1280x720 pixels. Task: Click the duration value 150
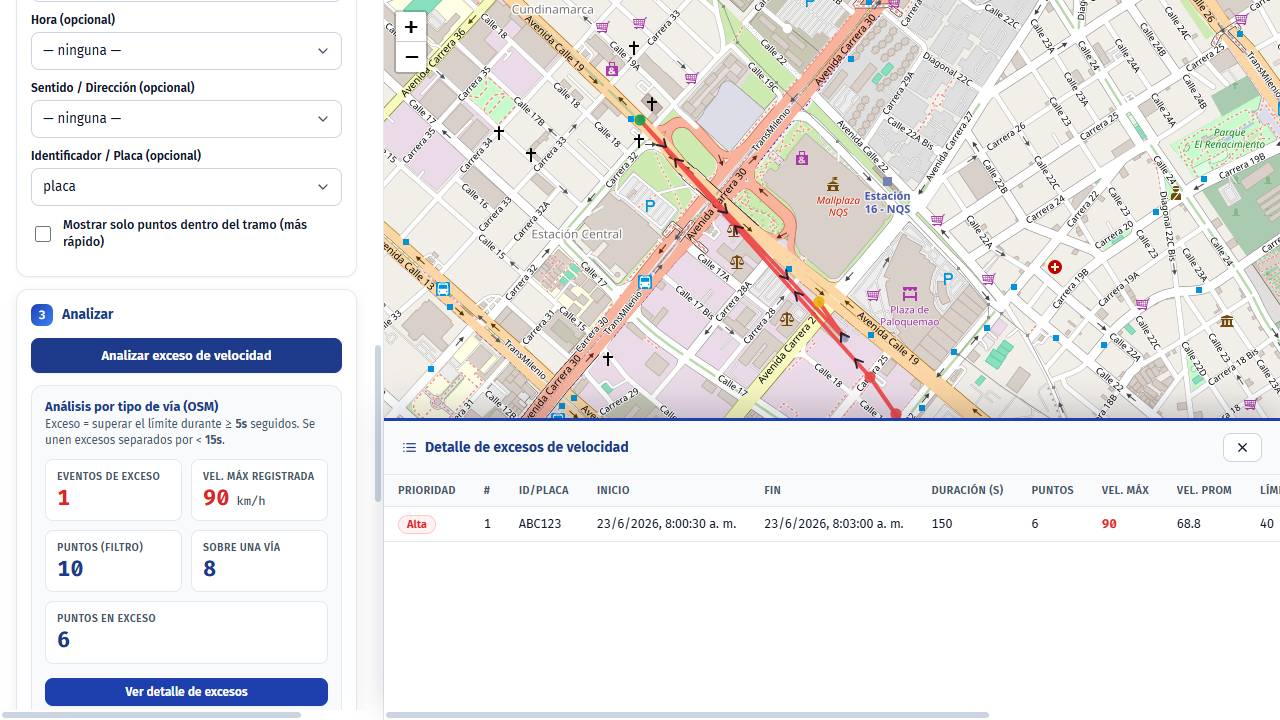942,524
